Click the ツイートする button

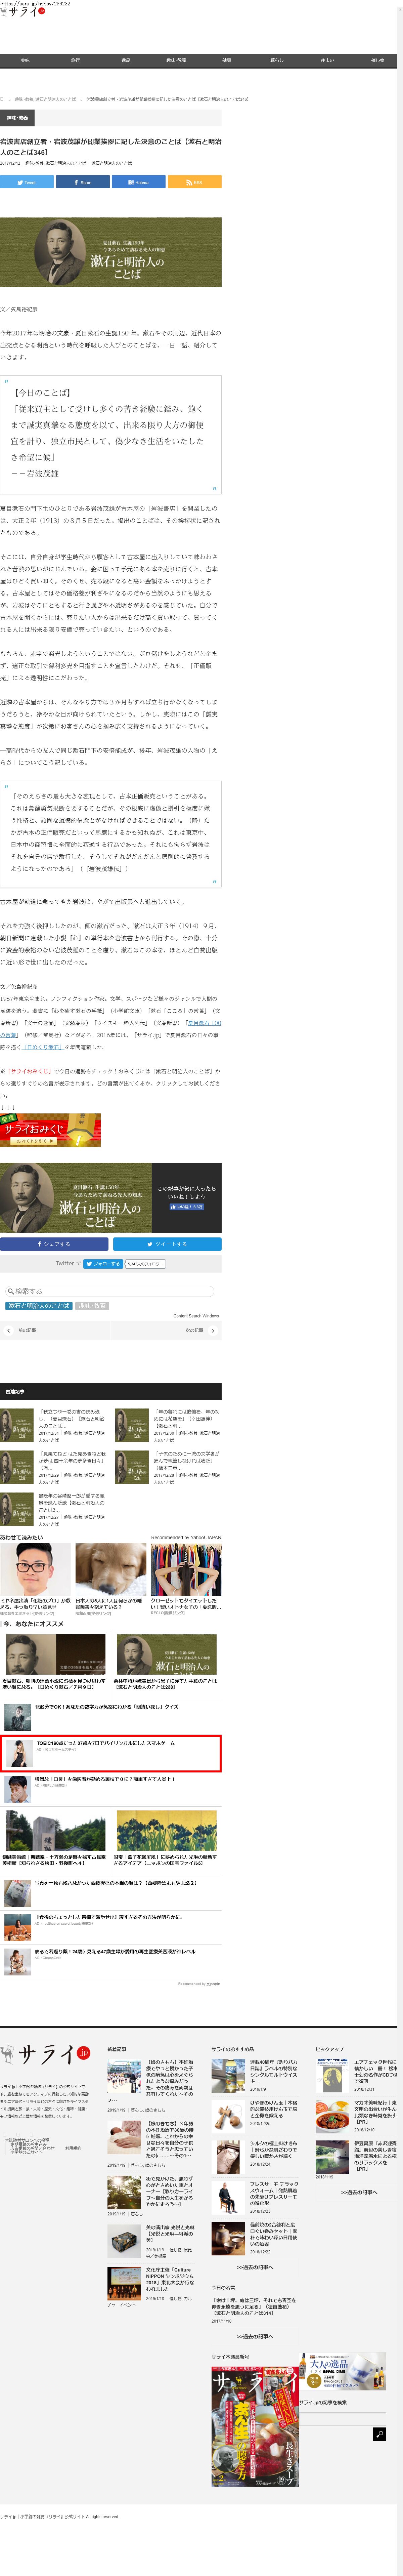pos(167,1244)
